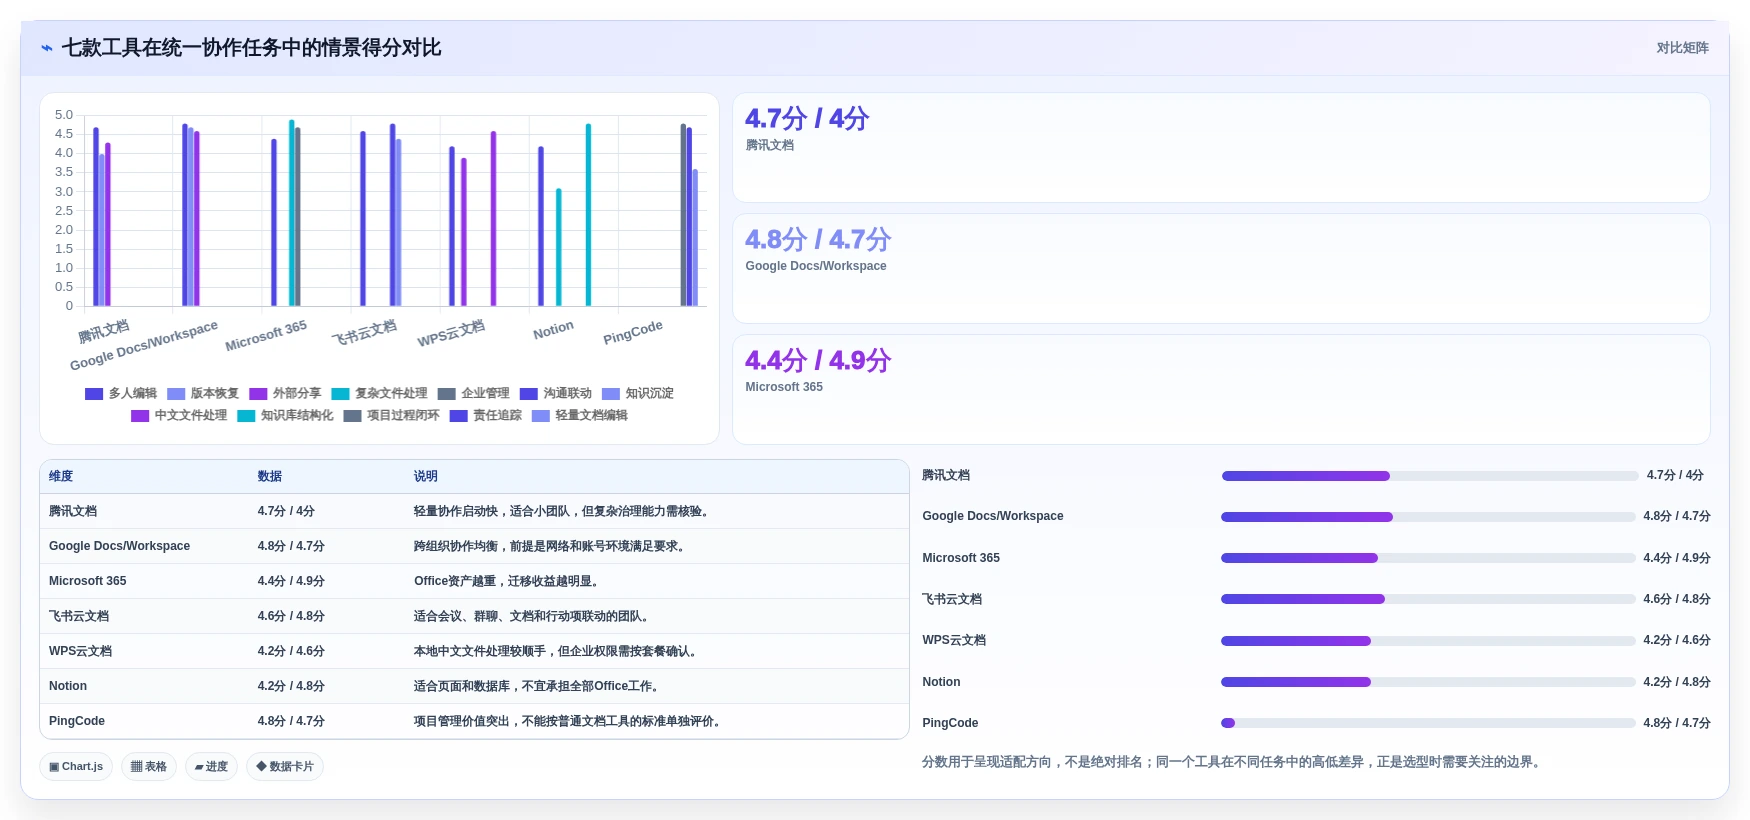Click the description starting 项目管理价值突出

570,722
